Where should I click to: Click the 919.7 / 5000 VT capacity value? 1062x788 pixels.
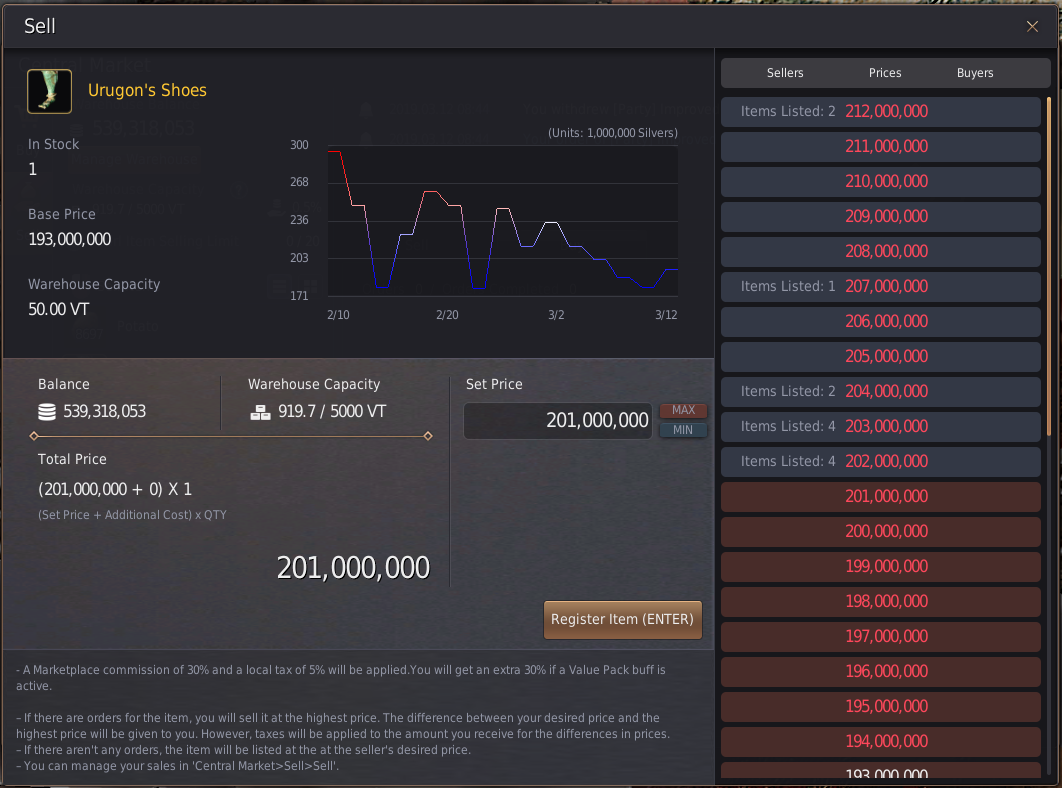332,412
